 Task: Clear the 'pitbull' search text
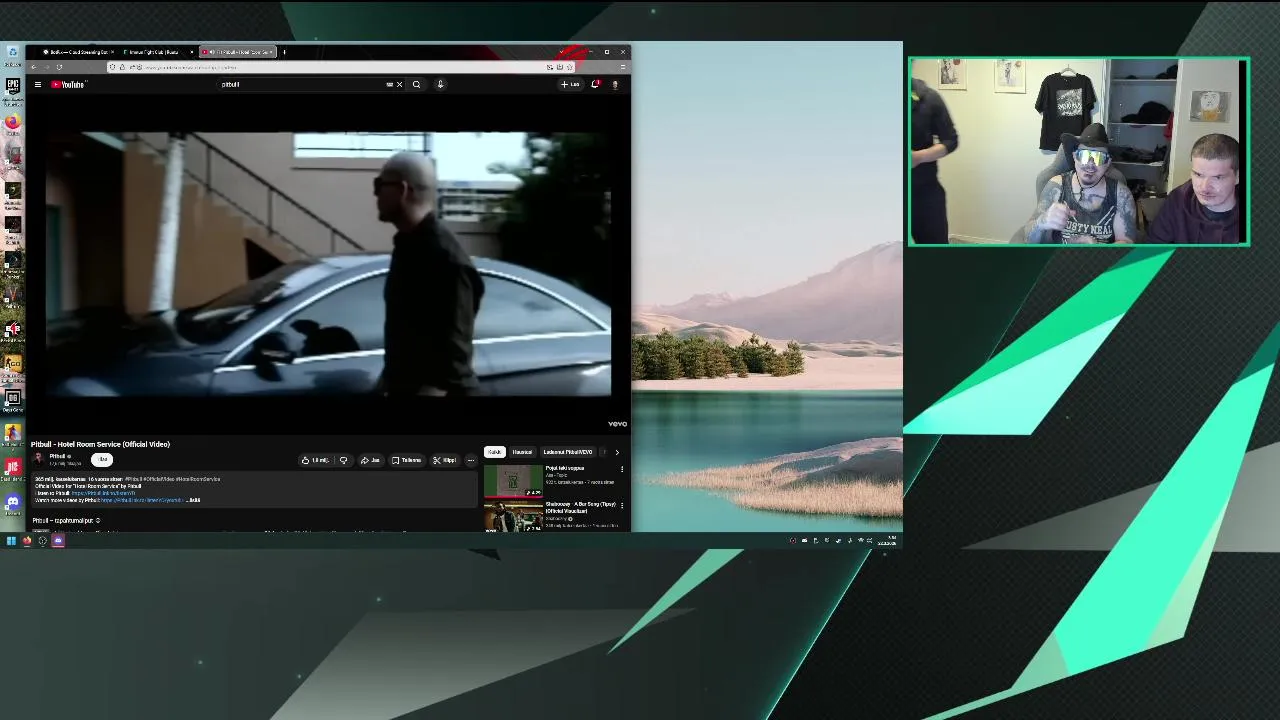(399, 85)
